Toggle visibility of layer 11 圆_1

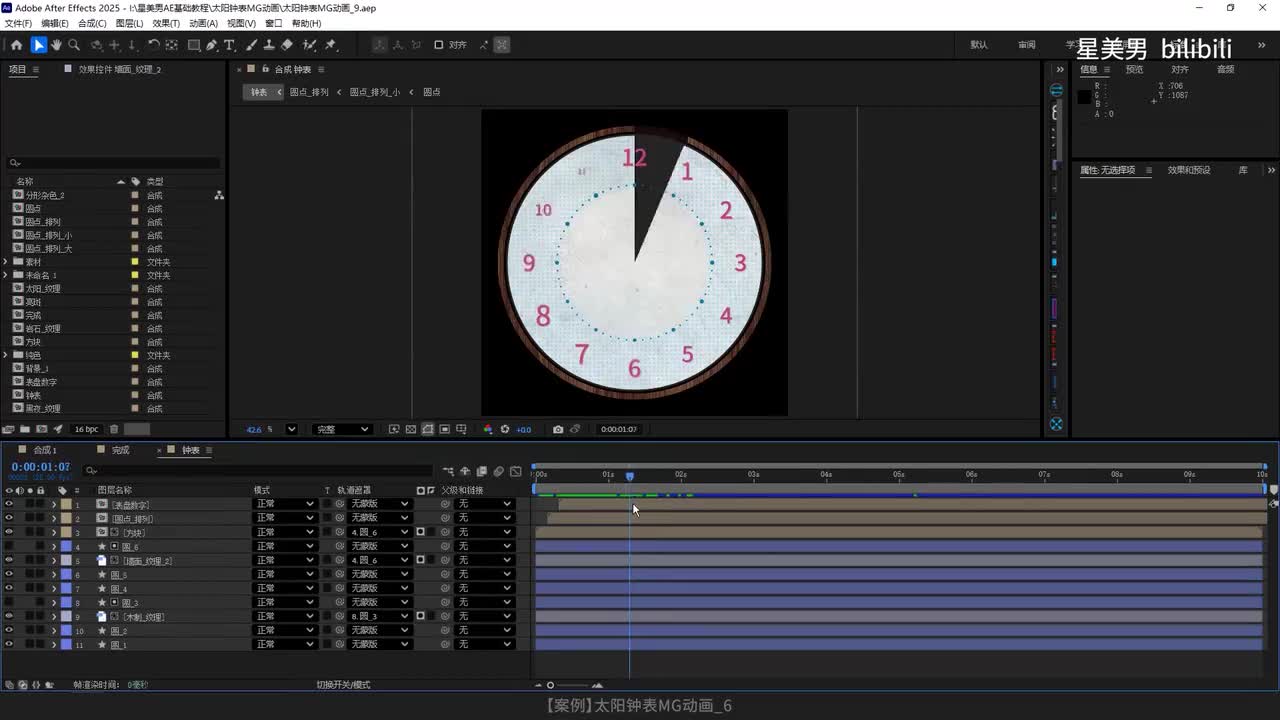(9, 645)
